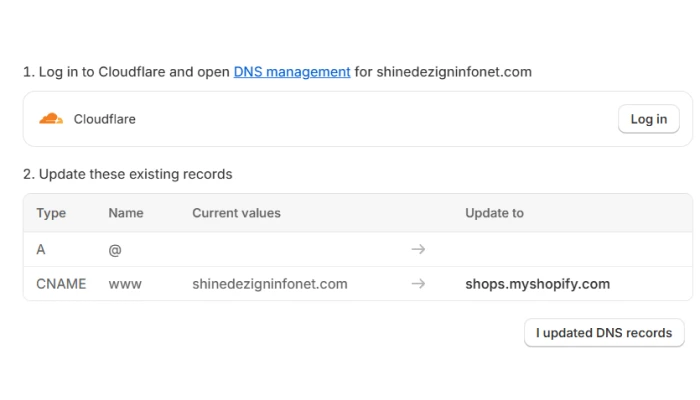This screenshot has width=700, height=400.
Task: Click the arrow icon in the A record row
Action: (x=418, y=249)
